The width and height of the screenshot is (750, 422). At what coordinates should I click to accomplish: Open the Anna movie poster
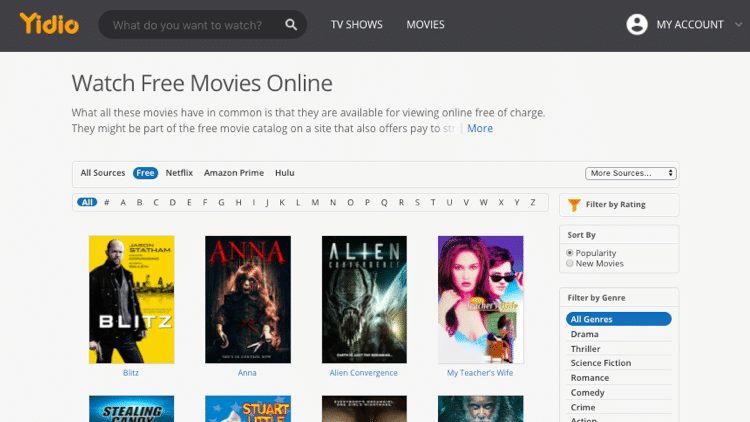click(x=248, y=300)
